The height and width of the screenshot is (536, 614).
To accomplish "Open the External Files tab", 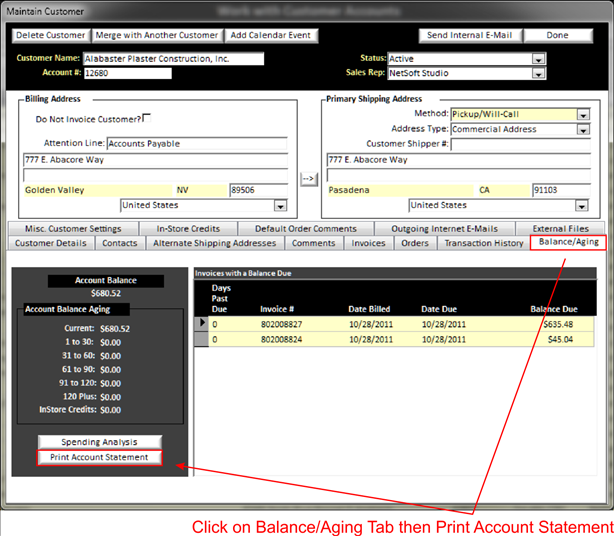I will [x=561, y=229].
